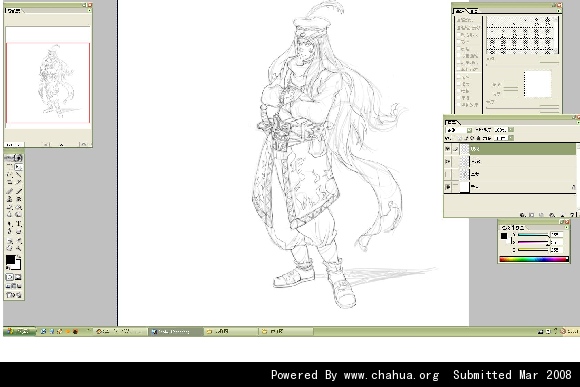The image size is (580, 387).
Task: Click the add layer style icon
Action: tap(522, 215)
